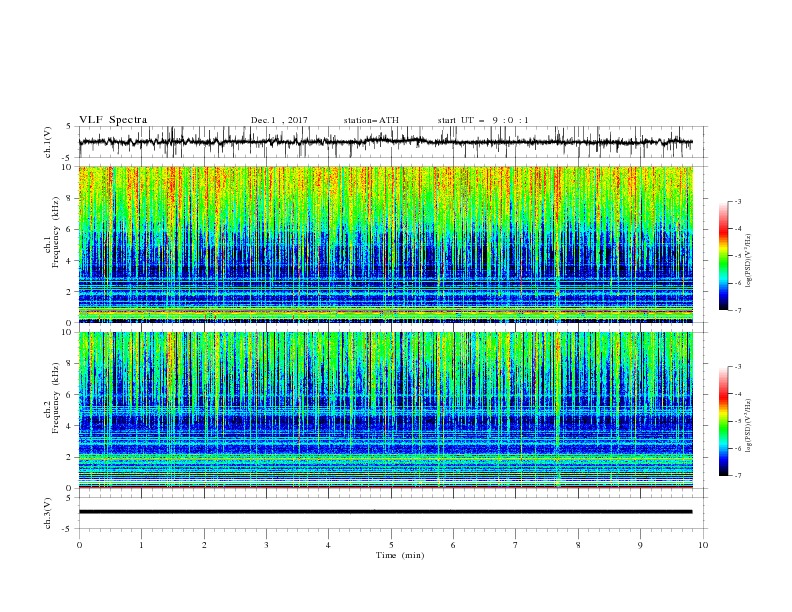Screen dimensions: 792x612
Task: Click the ch.1 color bar "-3" label
Action: pos(738,201)
